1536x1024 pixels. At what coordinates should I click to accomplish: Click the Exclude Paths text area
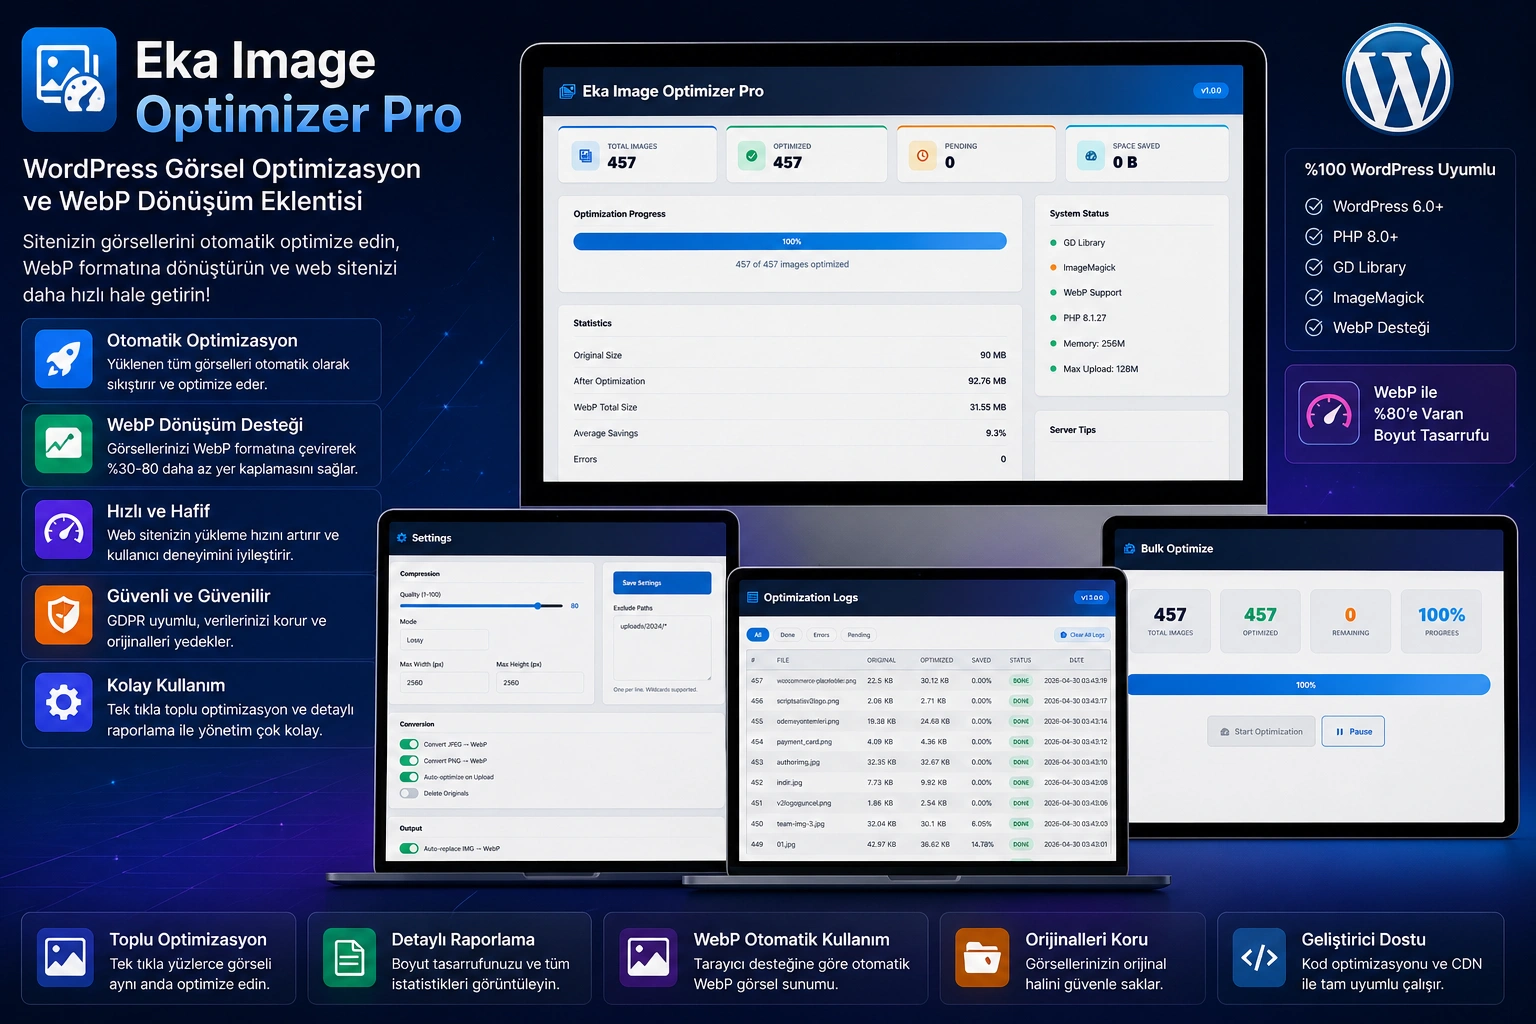pos(662,648)
